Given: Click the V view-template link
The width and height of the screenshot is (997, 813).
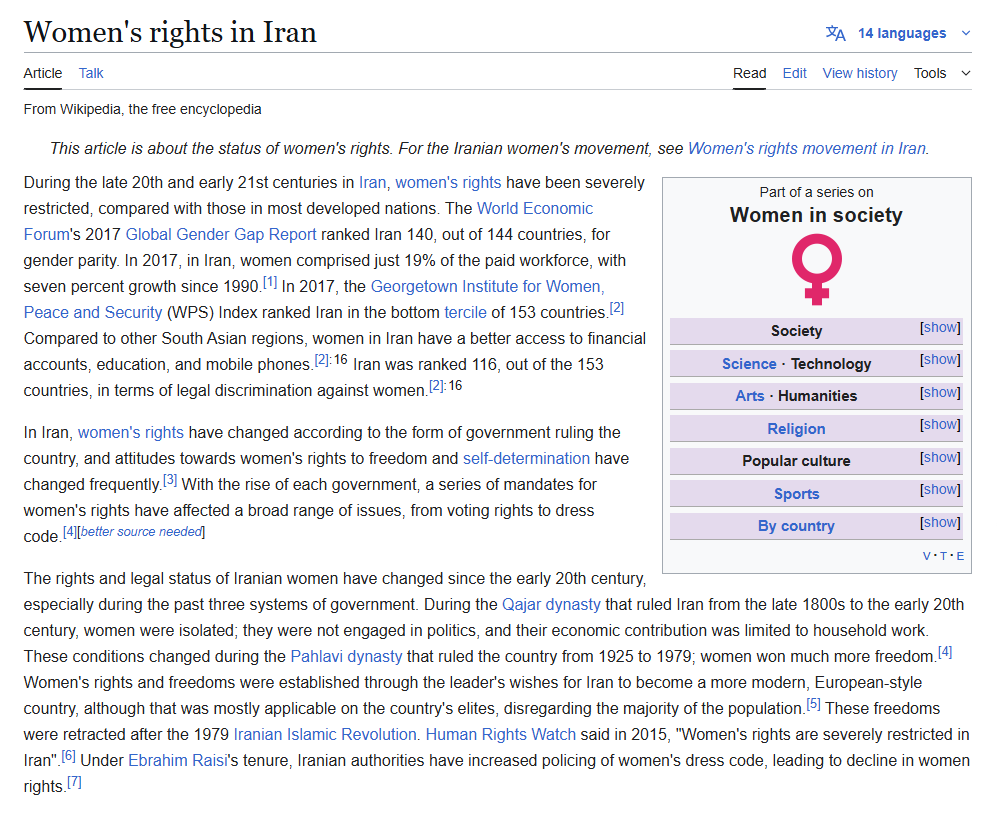Looking at the screenshot, I should point(926,556).
